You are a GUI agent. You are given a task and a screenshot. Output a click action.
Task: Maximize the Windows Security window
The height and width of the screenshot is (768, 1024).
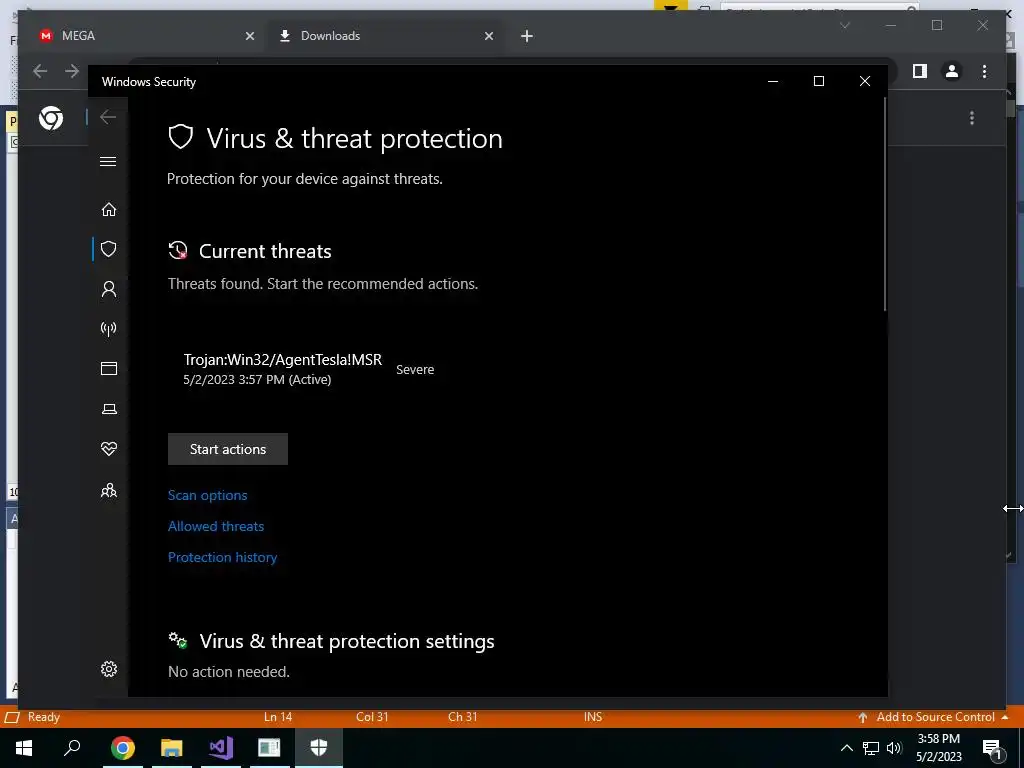pyautogui.click(x=818, y=81)
